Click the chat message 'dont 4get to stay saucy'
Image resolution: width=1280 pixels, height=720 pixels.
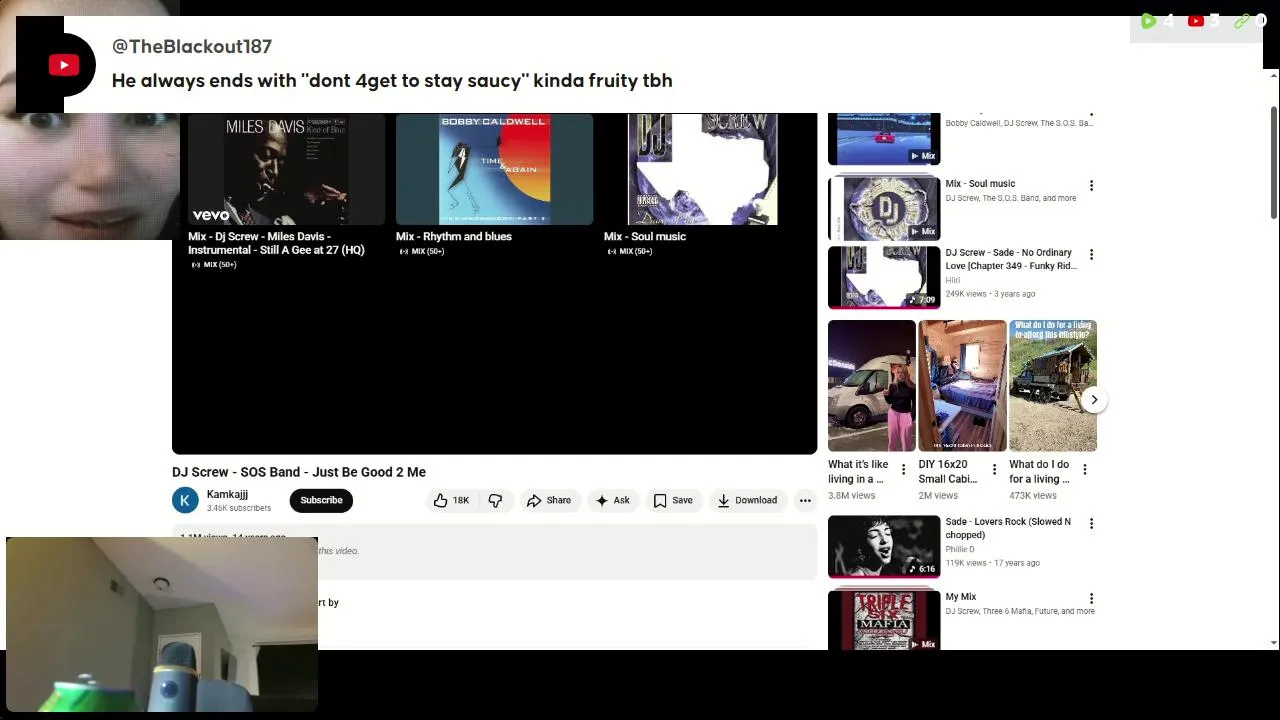(392, 80)
